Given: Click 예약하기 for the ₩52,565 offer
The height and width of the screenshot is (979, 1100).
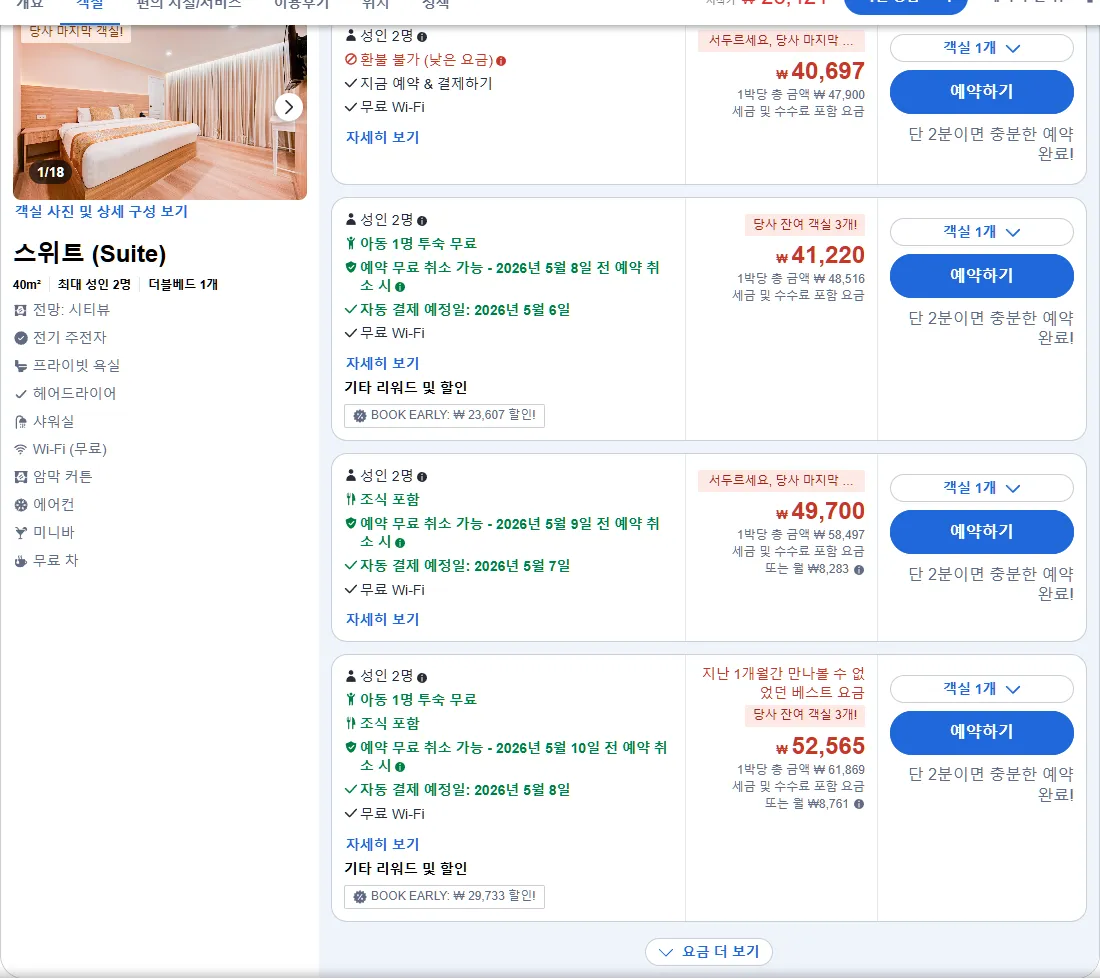Looking at the screenshot, I should click(x=981, y=732).
